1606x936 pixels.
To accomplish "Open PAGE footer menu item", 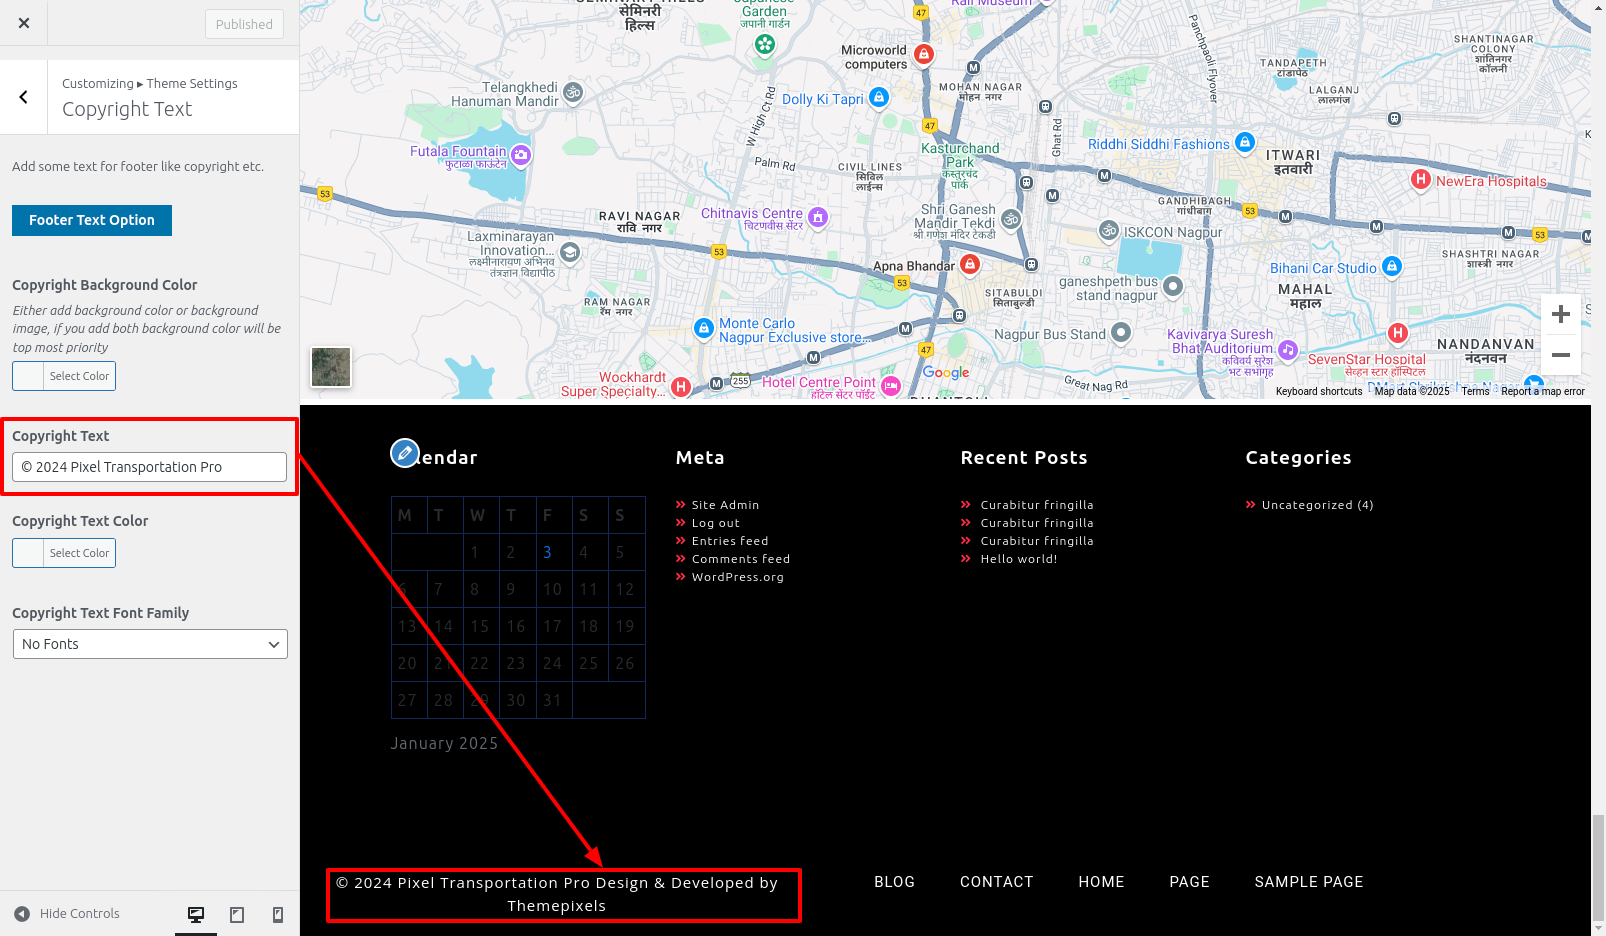I will coord(1189,882).
